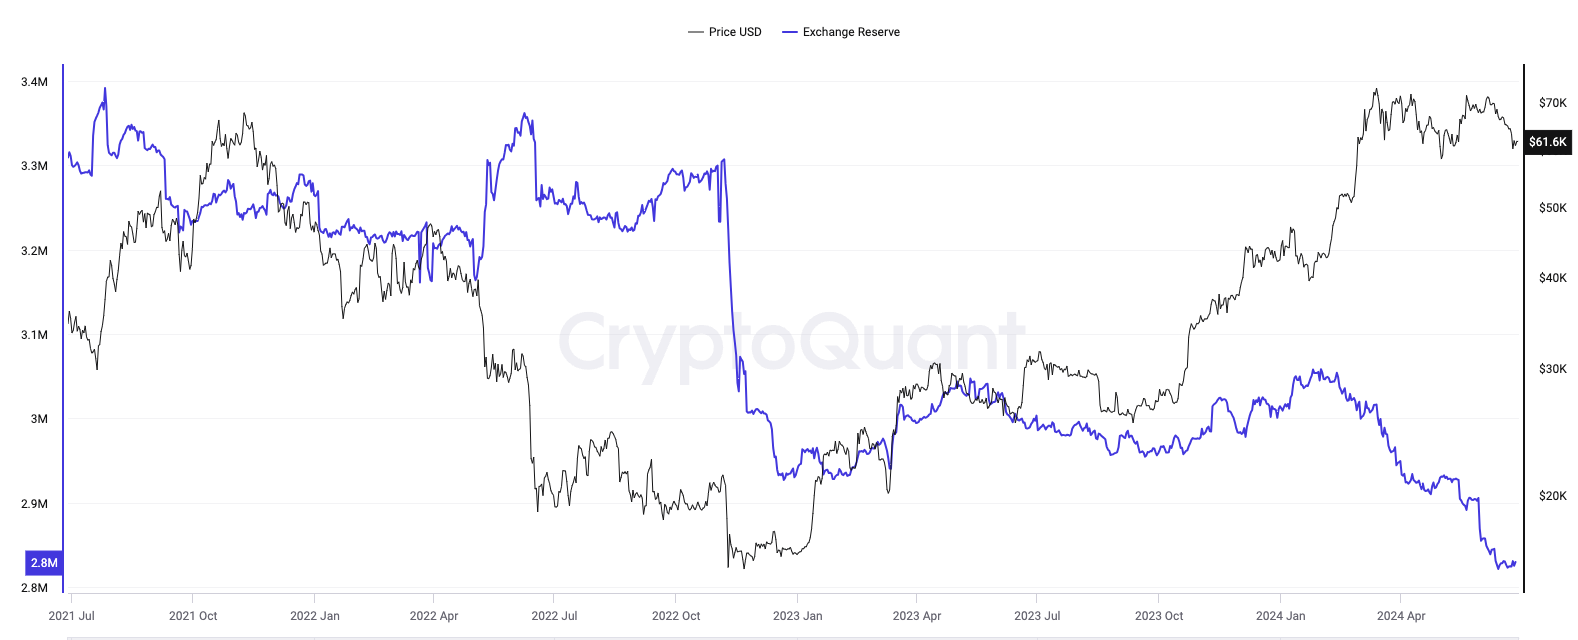
Task: Select the 2021 Jul date axis label
Action: (72, 616)
